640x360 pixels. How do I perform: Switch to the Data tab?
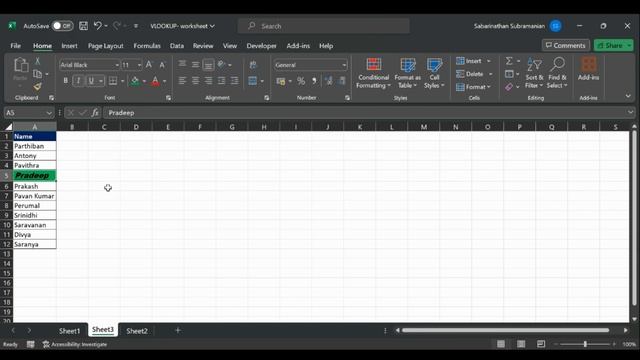click(177, 46)
